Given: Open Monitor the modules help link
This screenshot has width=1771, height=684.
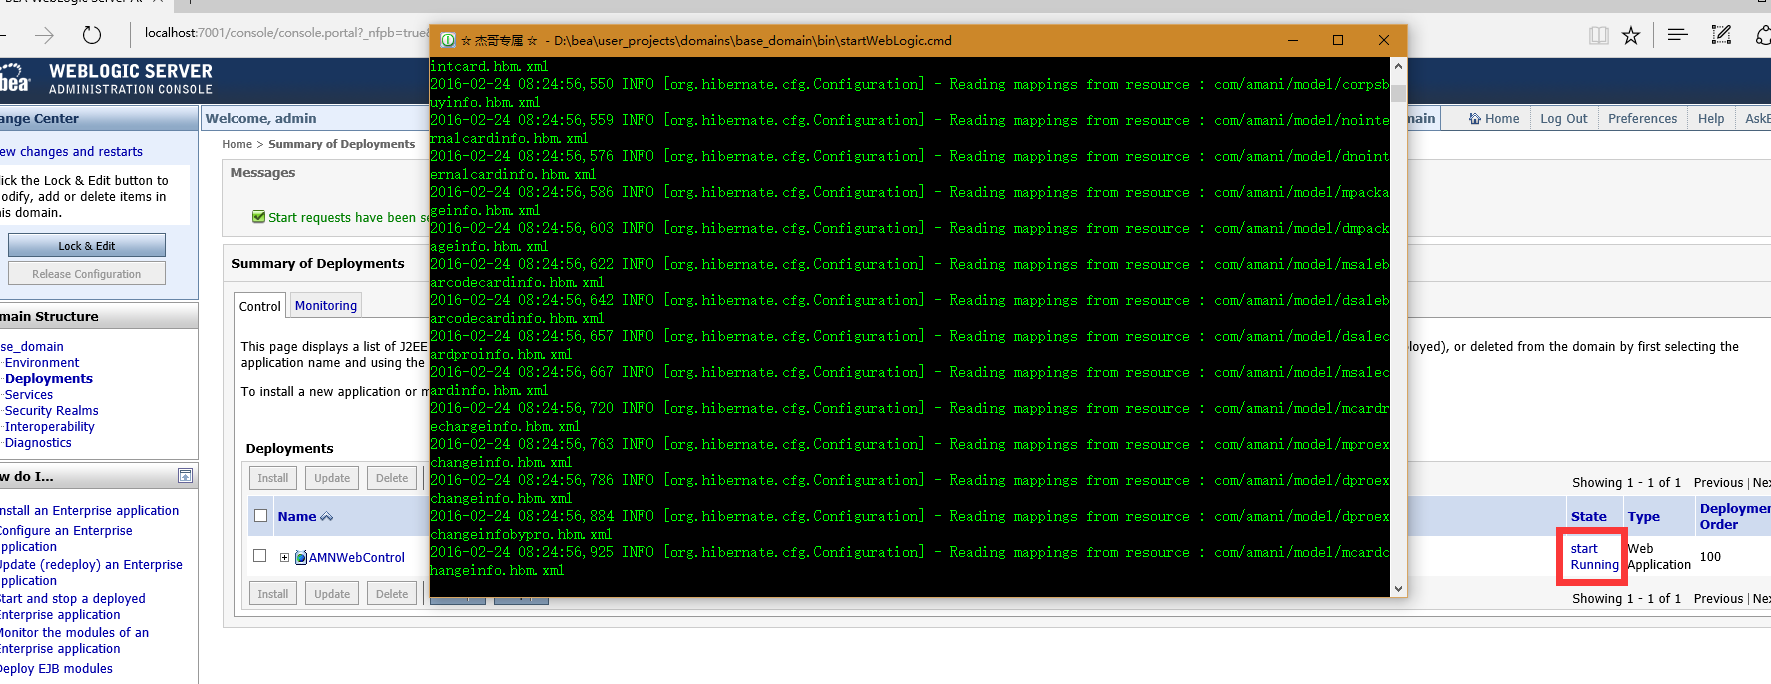Looking at the screenshot, I should tap(74, 641).
